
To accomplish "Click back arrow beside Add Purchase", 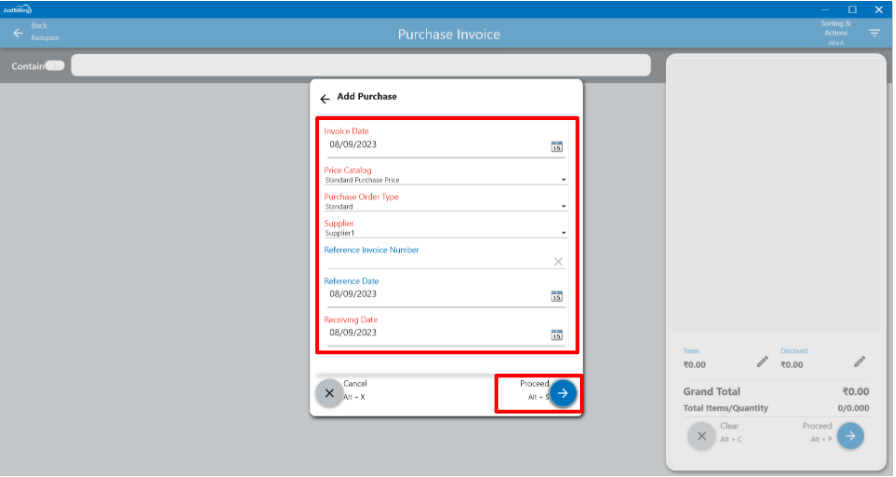I will coord(325,98).
